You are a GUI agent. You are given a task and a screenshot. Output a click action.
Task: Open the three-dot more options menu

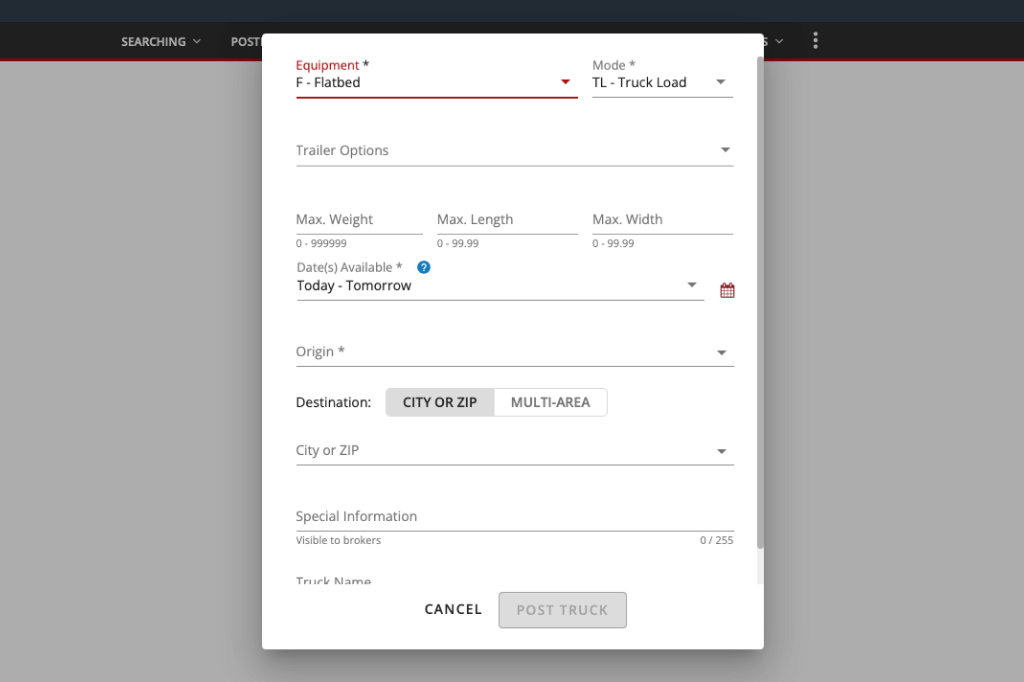tap(815, 41)
